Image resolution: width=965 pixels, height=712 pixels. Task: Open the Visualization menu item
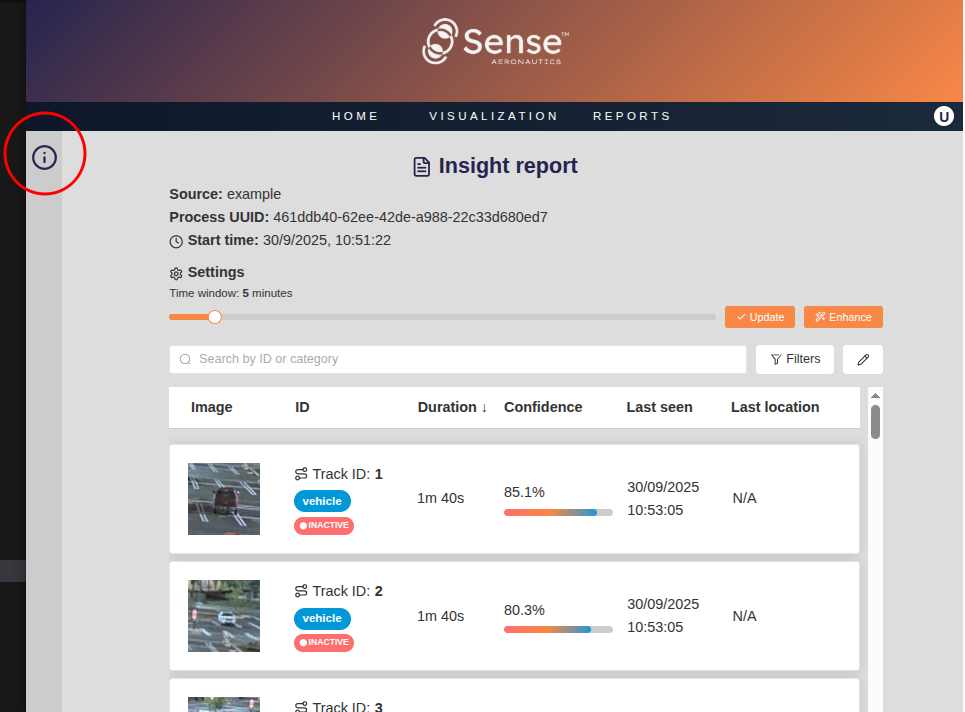coord(493,116)
